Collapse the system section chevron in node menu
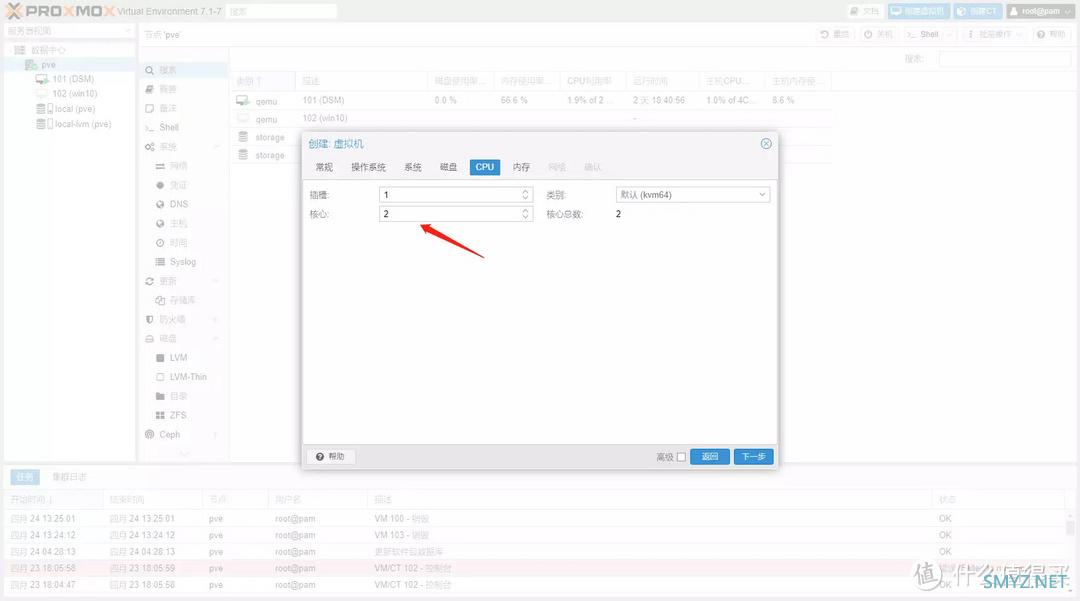 click(x=216, y=147)
